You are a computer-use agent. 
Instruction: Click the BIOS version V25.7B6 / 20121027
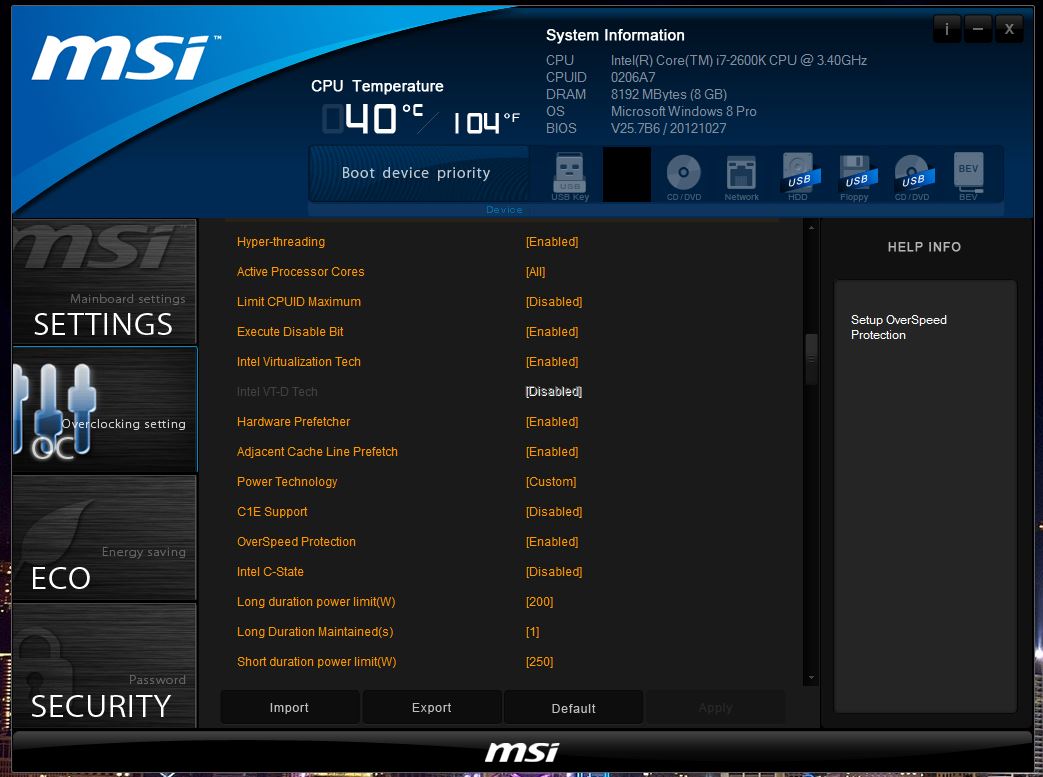(669, 128)
